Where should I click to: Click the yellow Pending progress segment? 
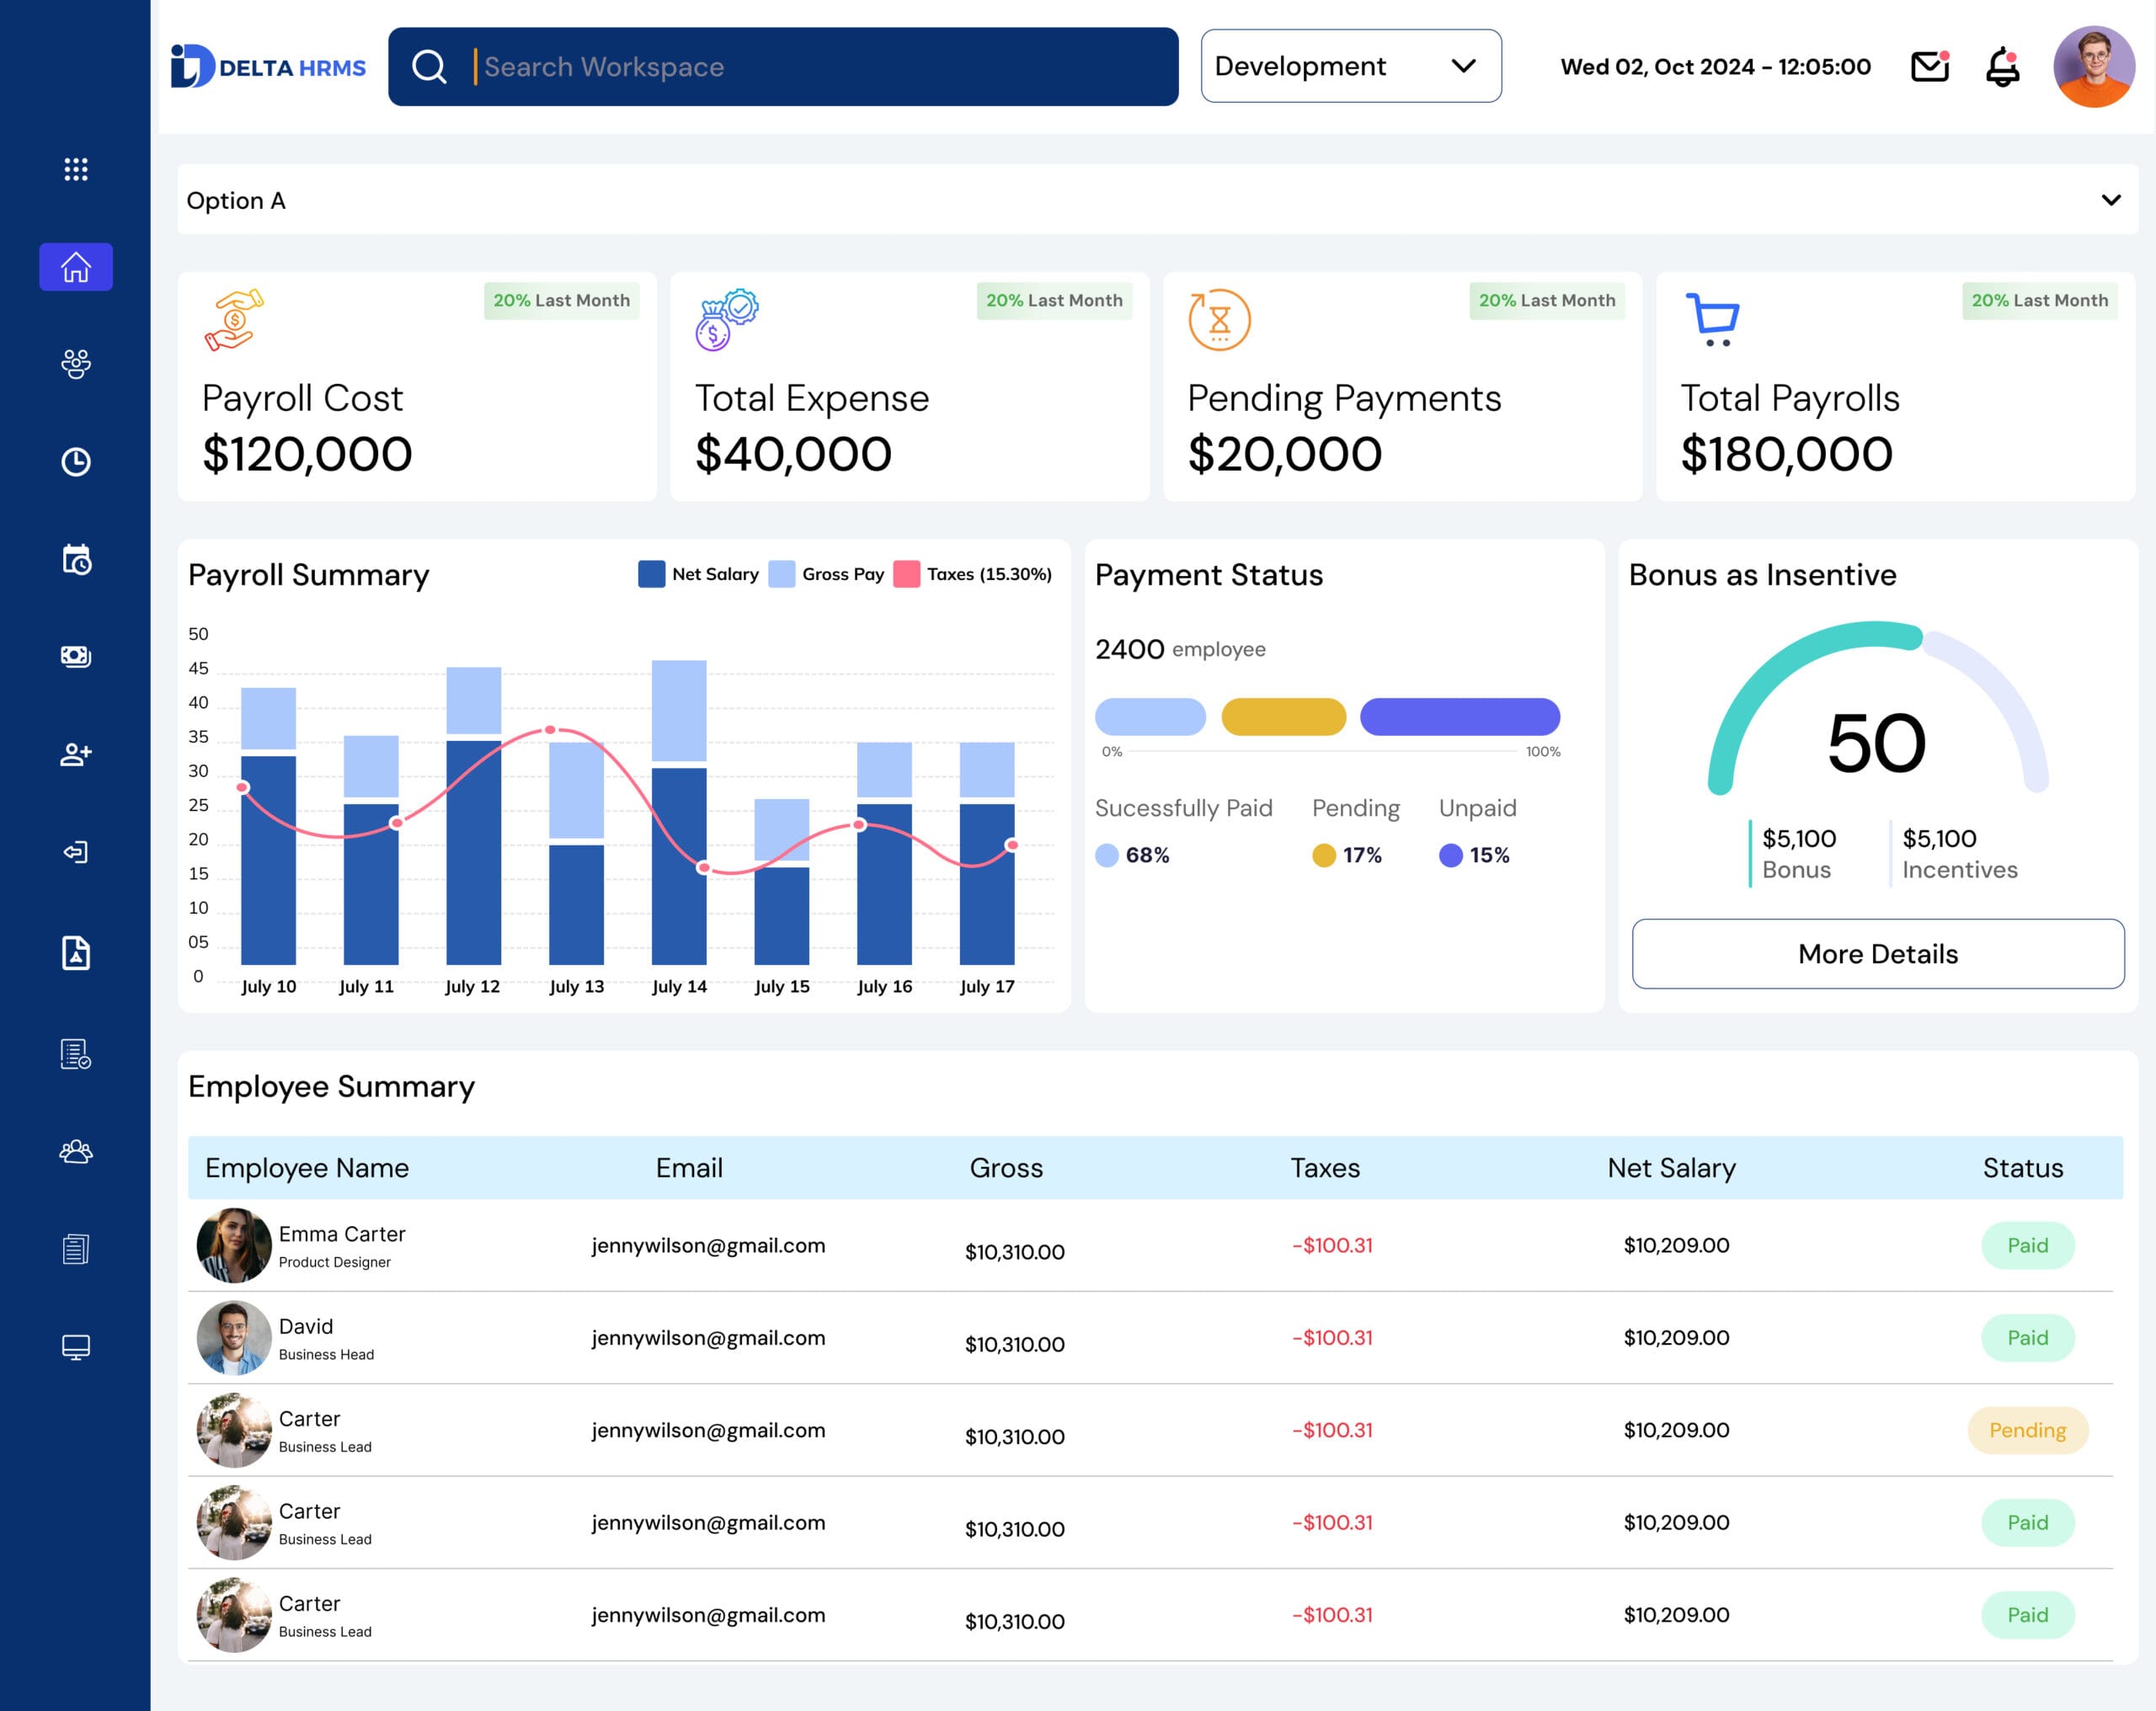pos(1284,717)
